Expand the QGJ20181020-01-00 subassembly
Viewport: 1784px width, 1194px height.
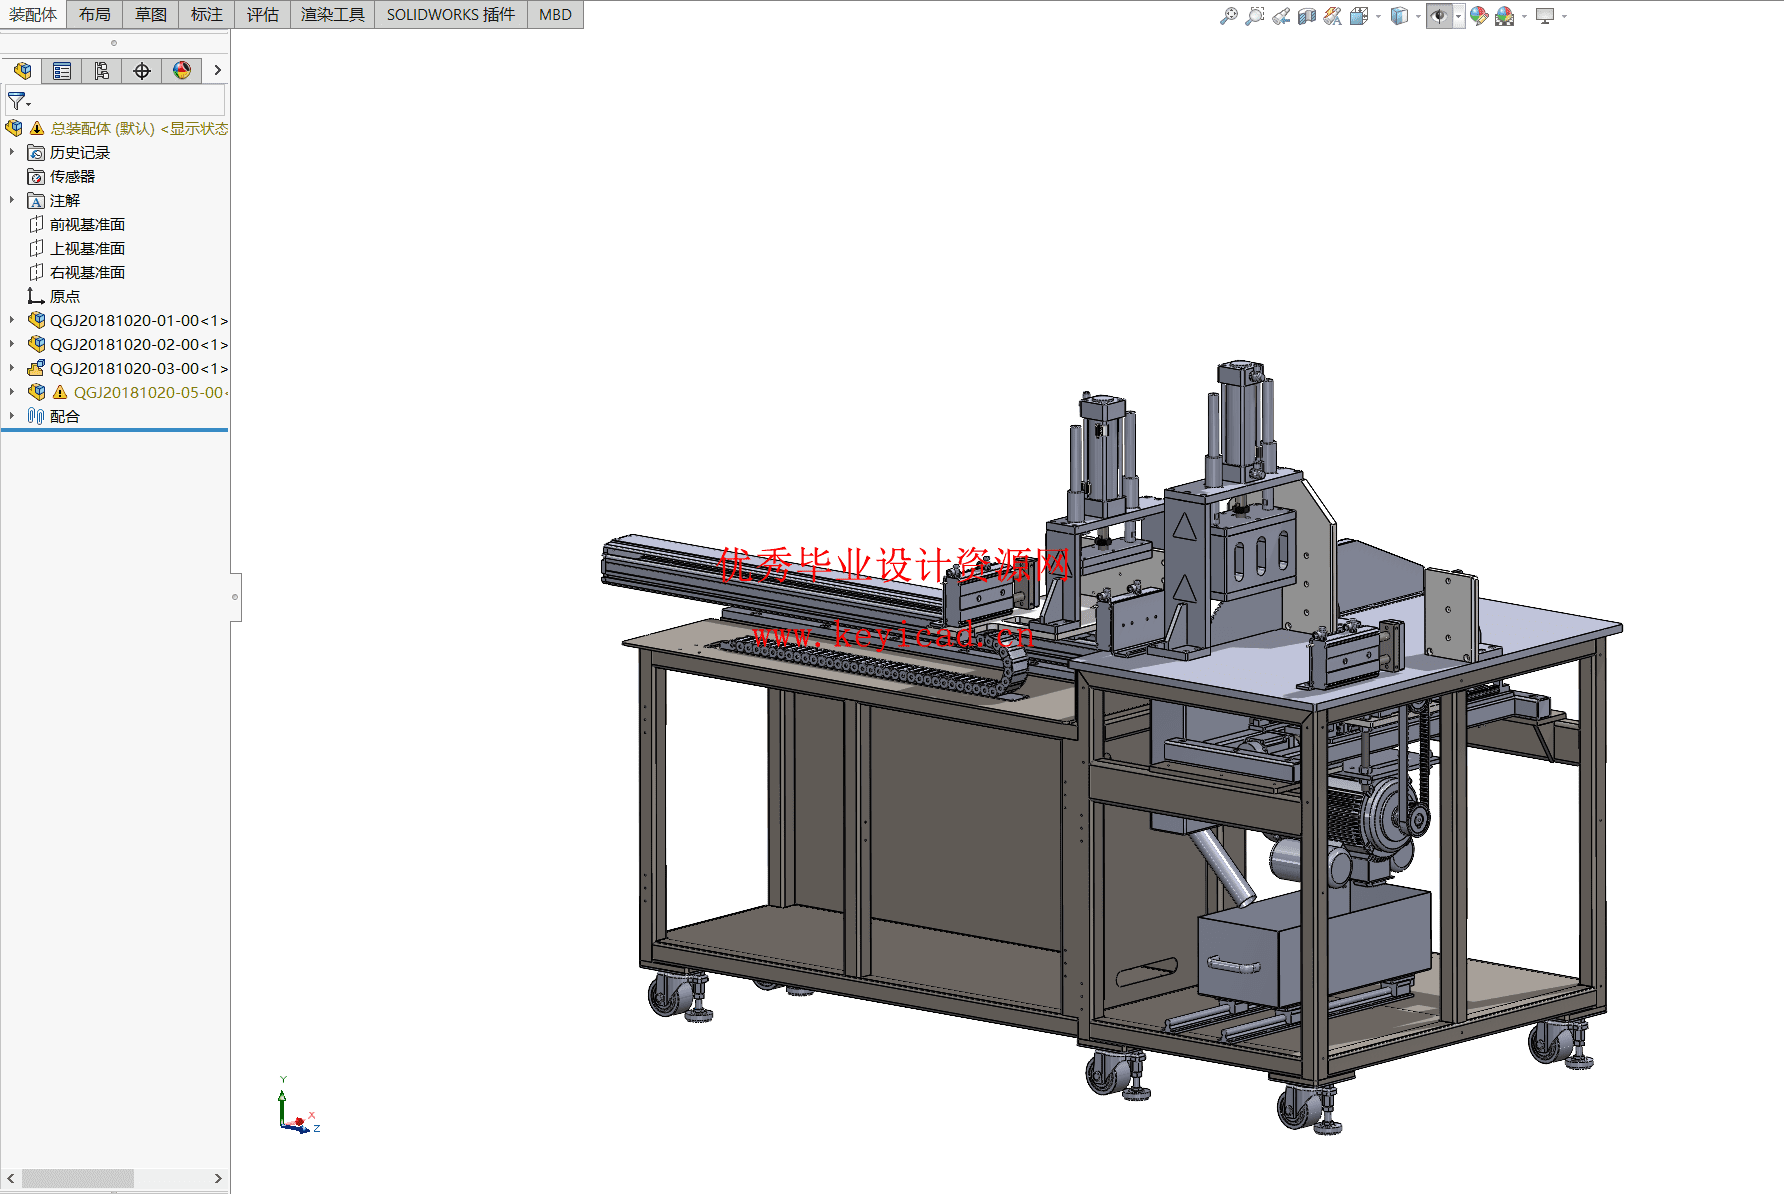click(12, 320)
